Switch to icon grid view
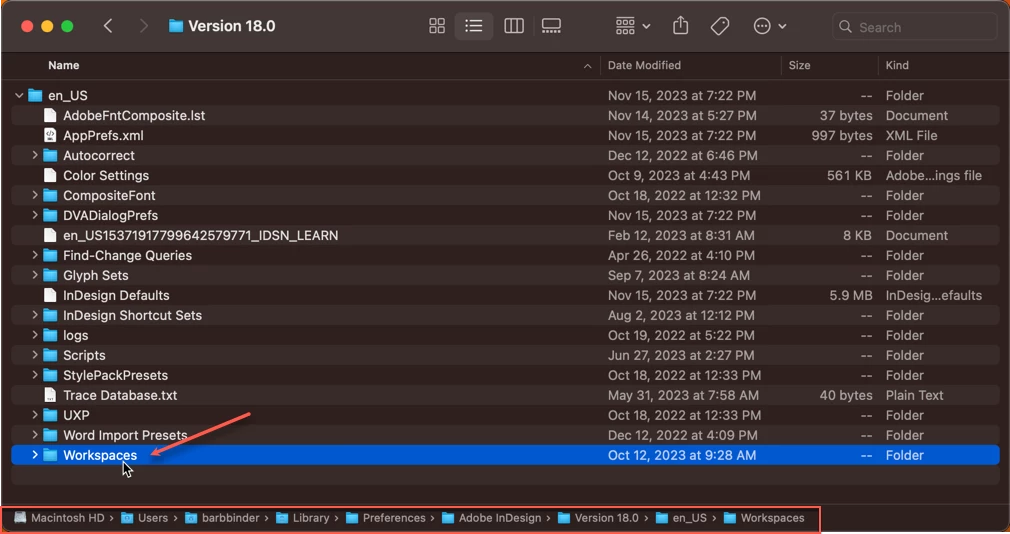 [437, 26]
